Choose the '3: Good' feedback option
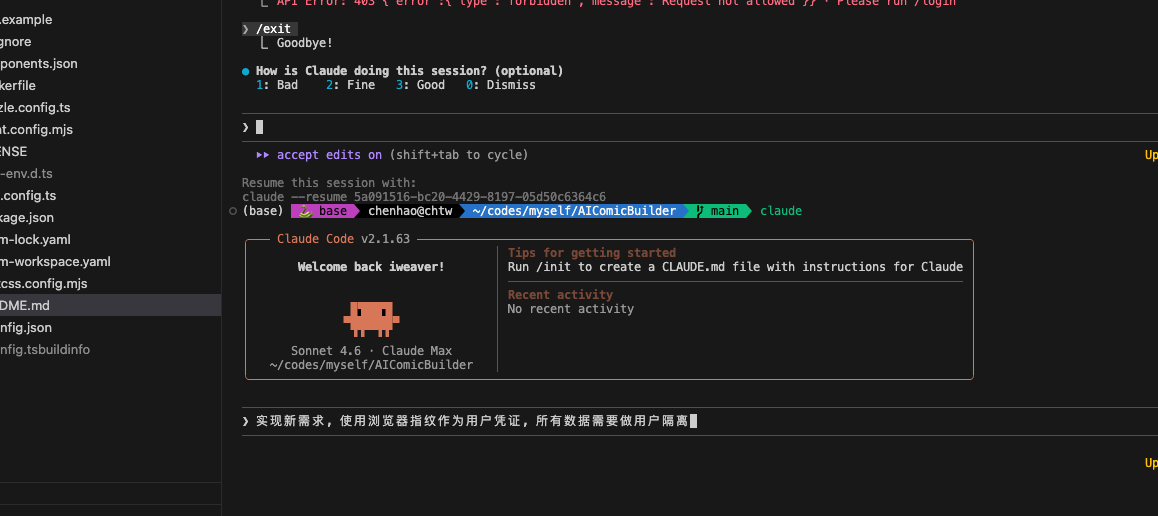Image resolution: width=1158 pixels, height=516 pixels. tap(420, 85)
